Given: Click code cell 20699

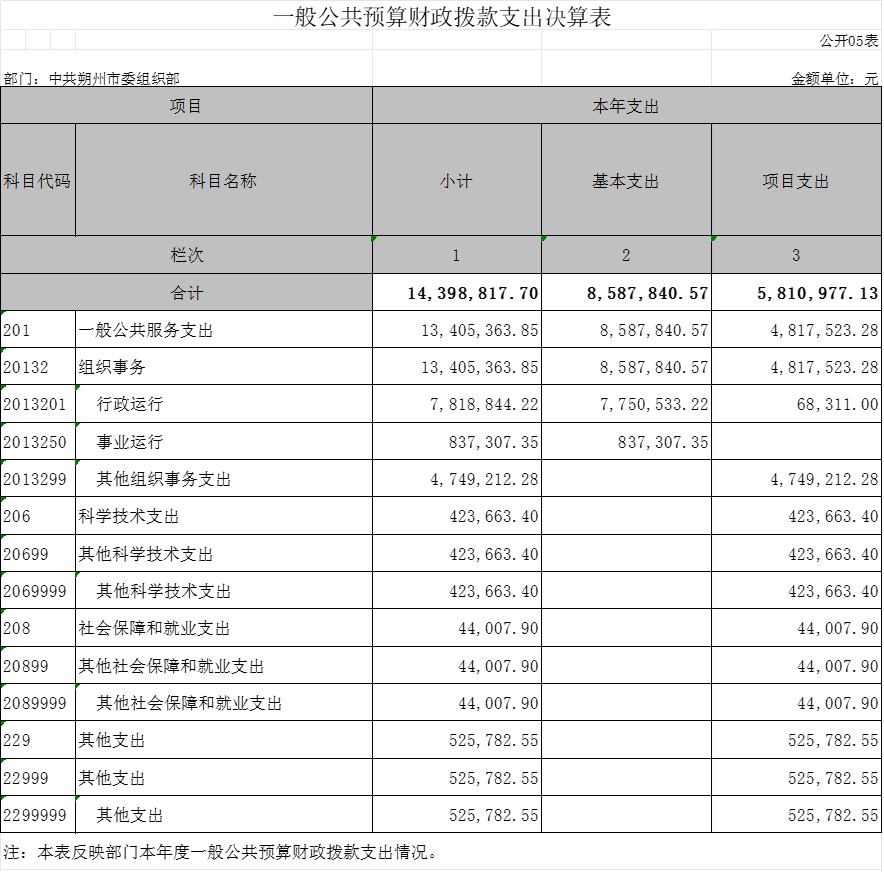Looking at the screenshot, I should (x=38, y=554).
